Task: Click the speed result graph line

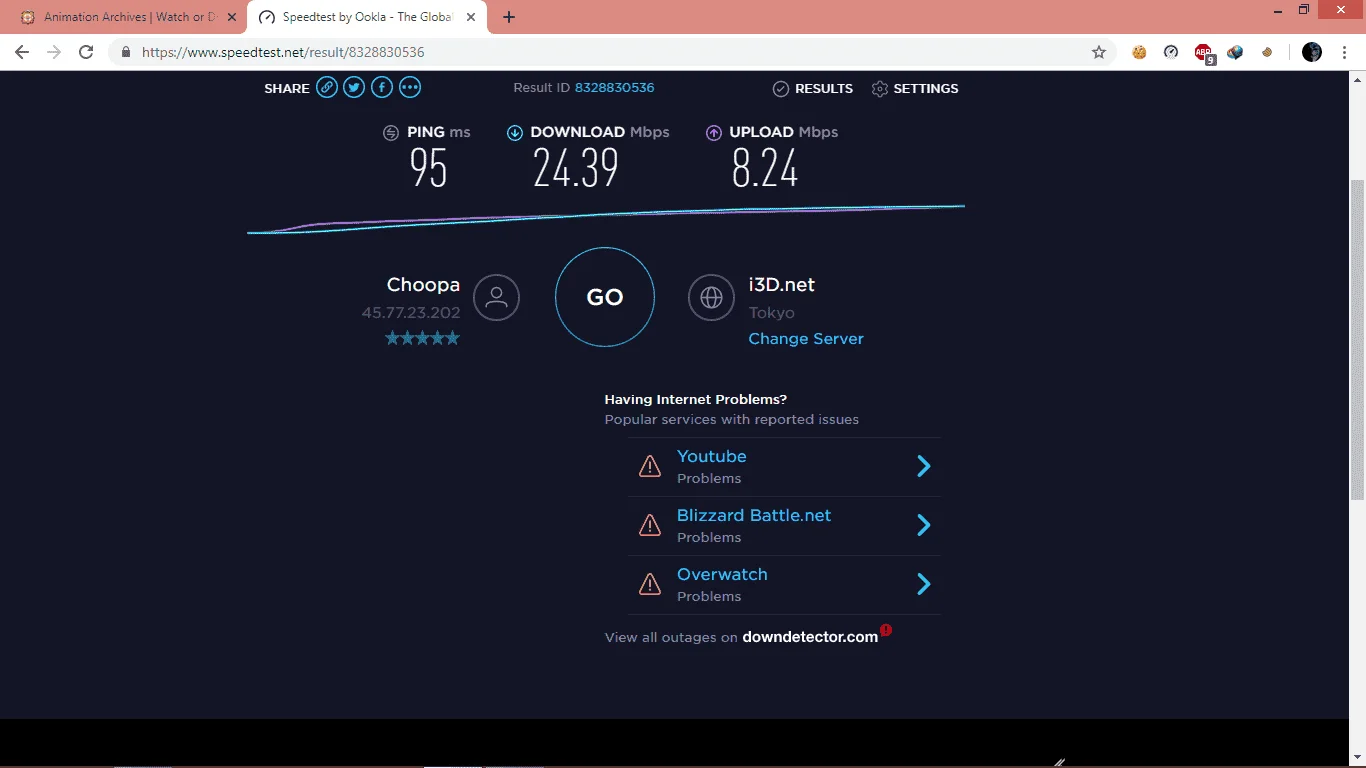Action: [x=606, y=218]
